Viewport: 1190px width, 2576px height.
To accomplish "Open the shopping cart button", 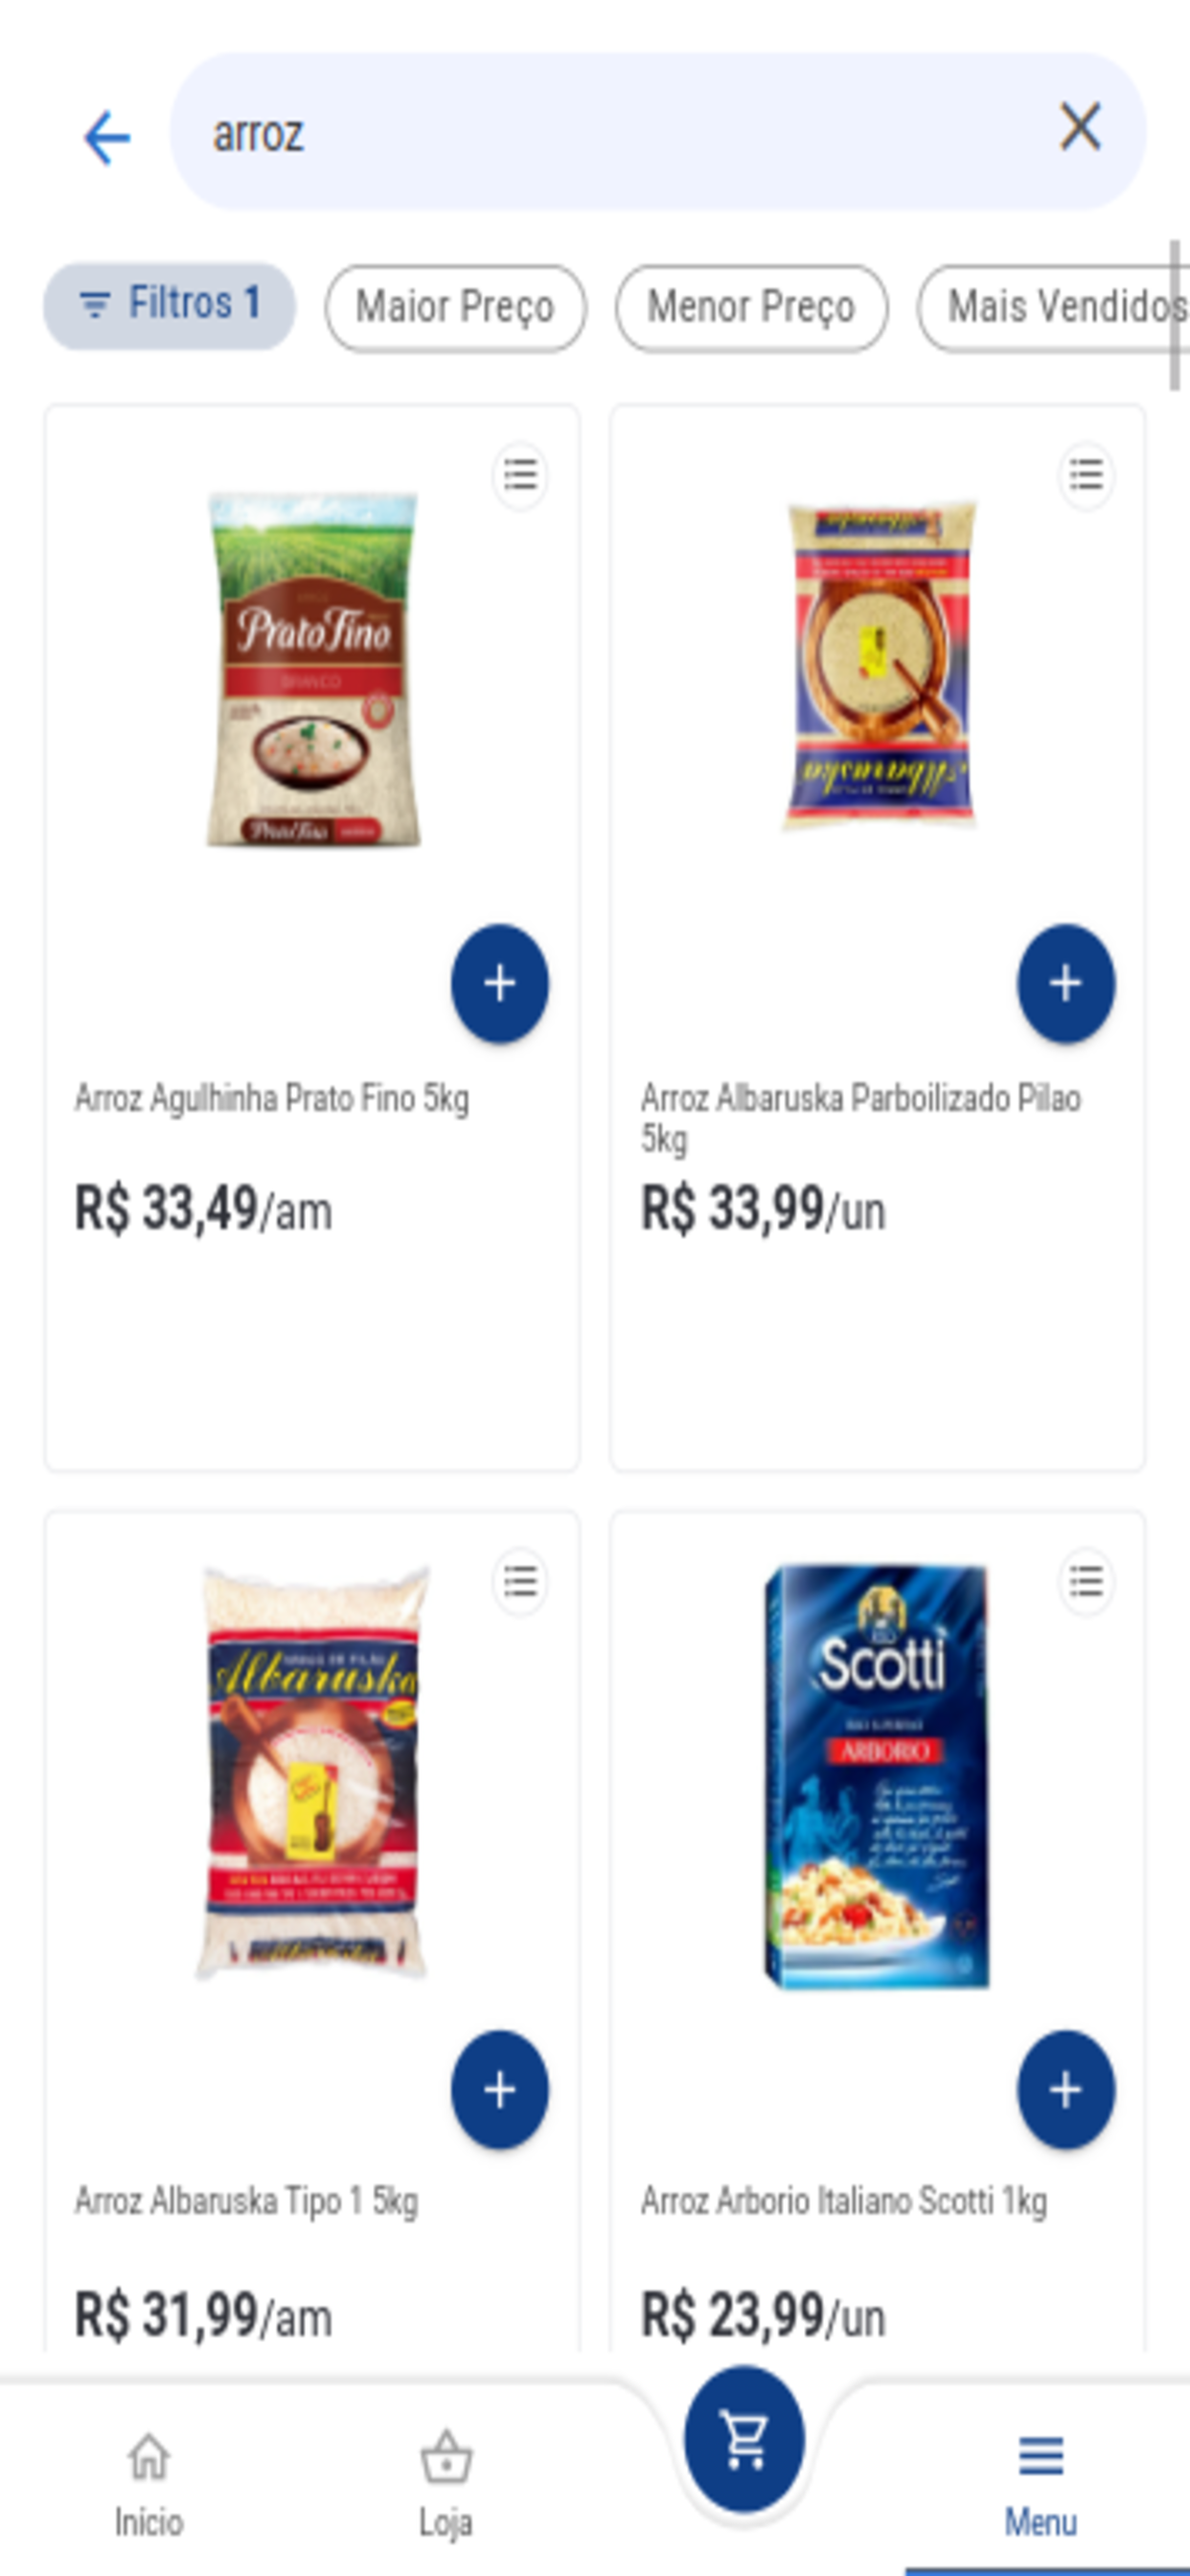I will click(x=744, y=2439).
